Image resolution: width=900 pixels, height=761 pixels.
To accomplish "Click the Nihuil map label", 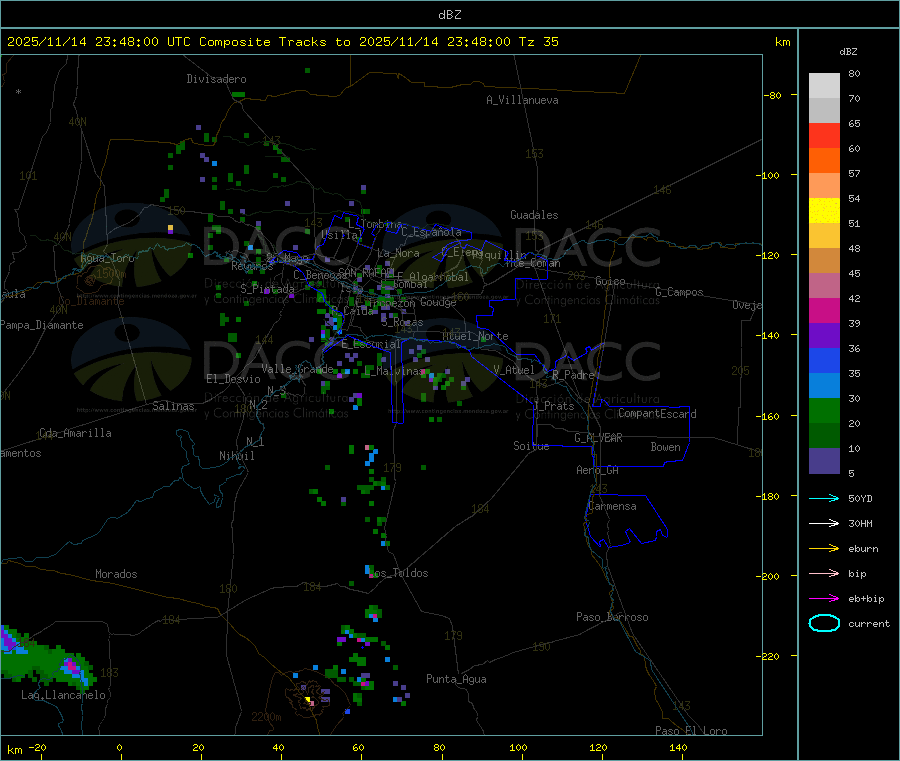I will click(x=236, y=456).
